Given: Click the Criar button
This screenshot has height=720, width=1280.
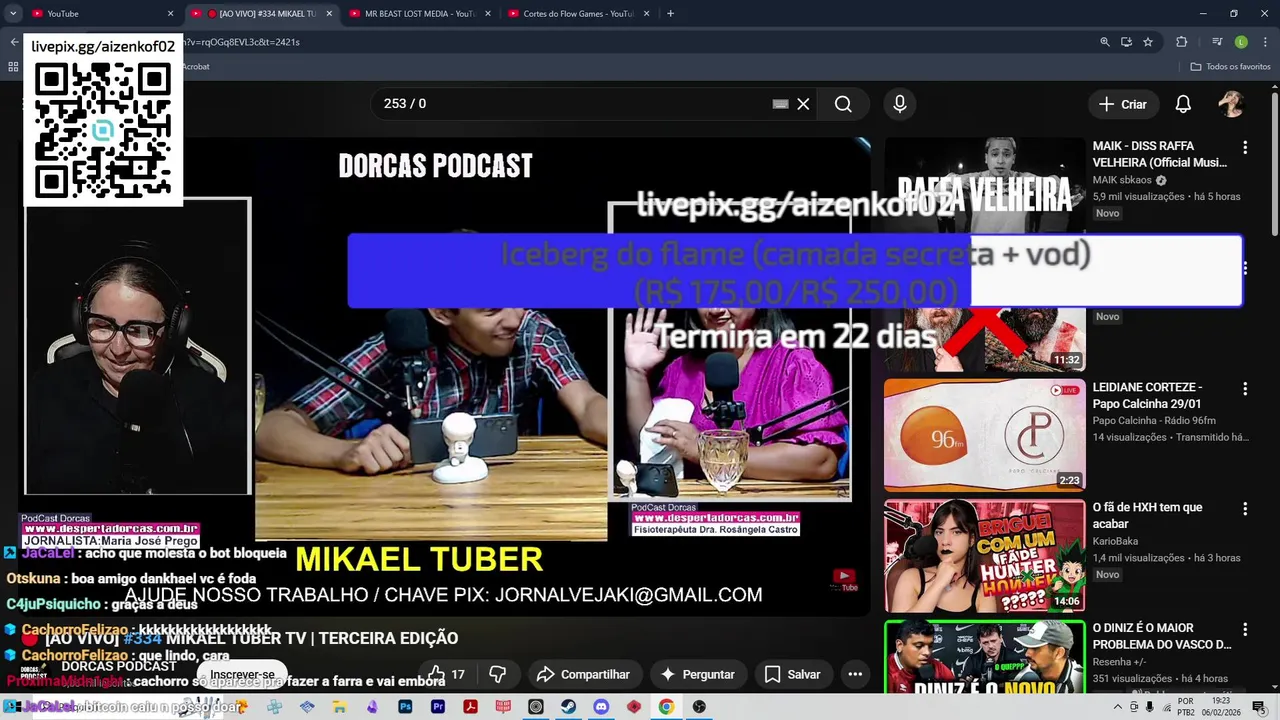Looking at the screenshot, I should [x=1122, y=104].
